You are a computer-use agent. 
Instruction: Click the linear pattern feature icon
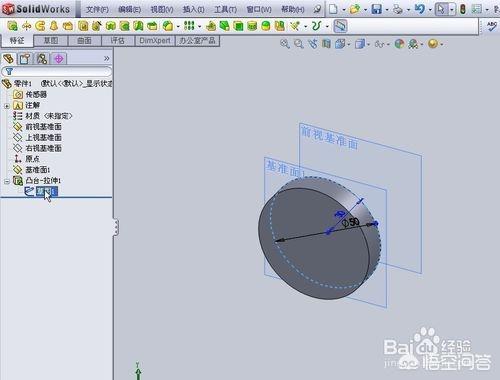pyautogui.click(x=189, y=26)
